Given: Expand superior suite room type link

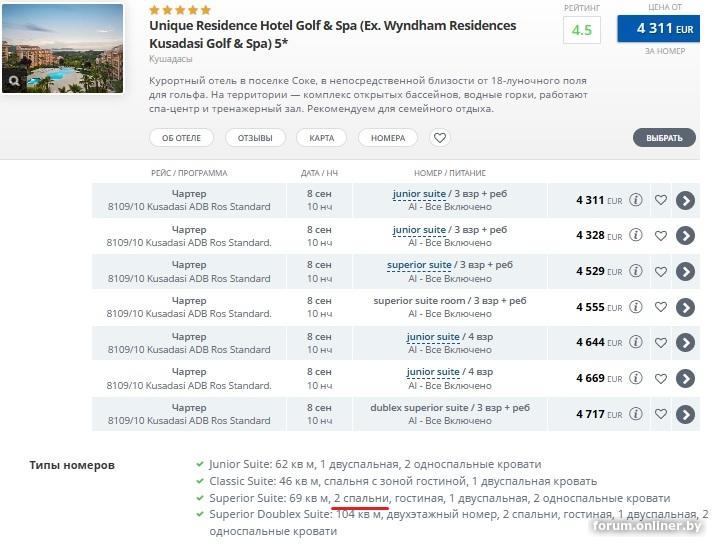Looking at the screenshot, I should click(419, 265).
